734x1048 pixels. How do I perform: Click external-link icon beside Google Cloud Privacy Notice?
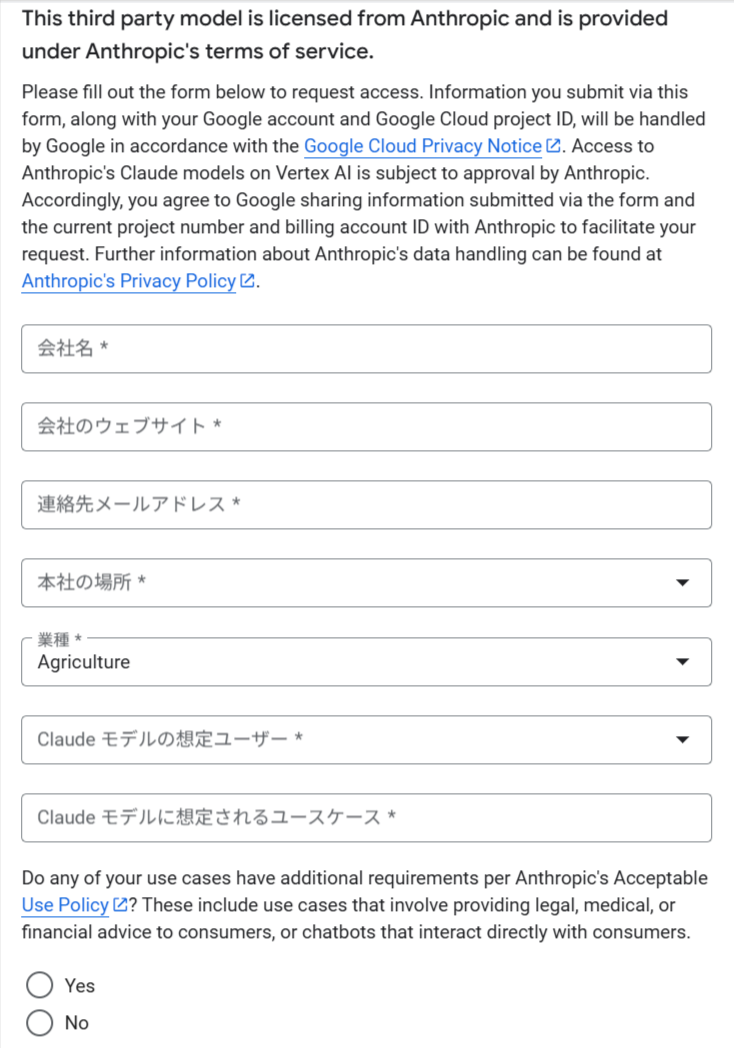click(552, 146)
